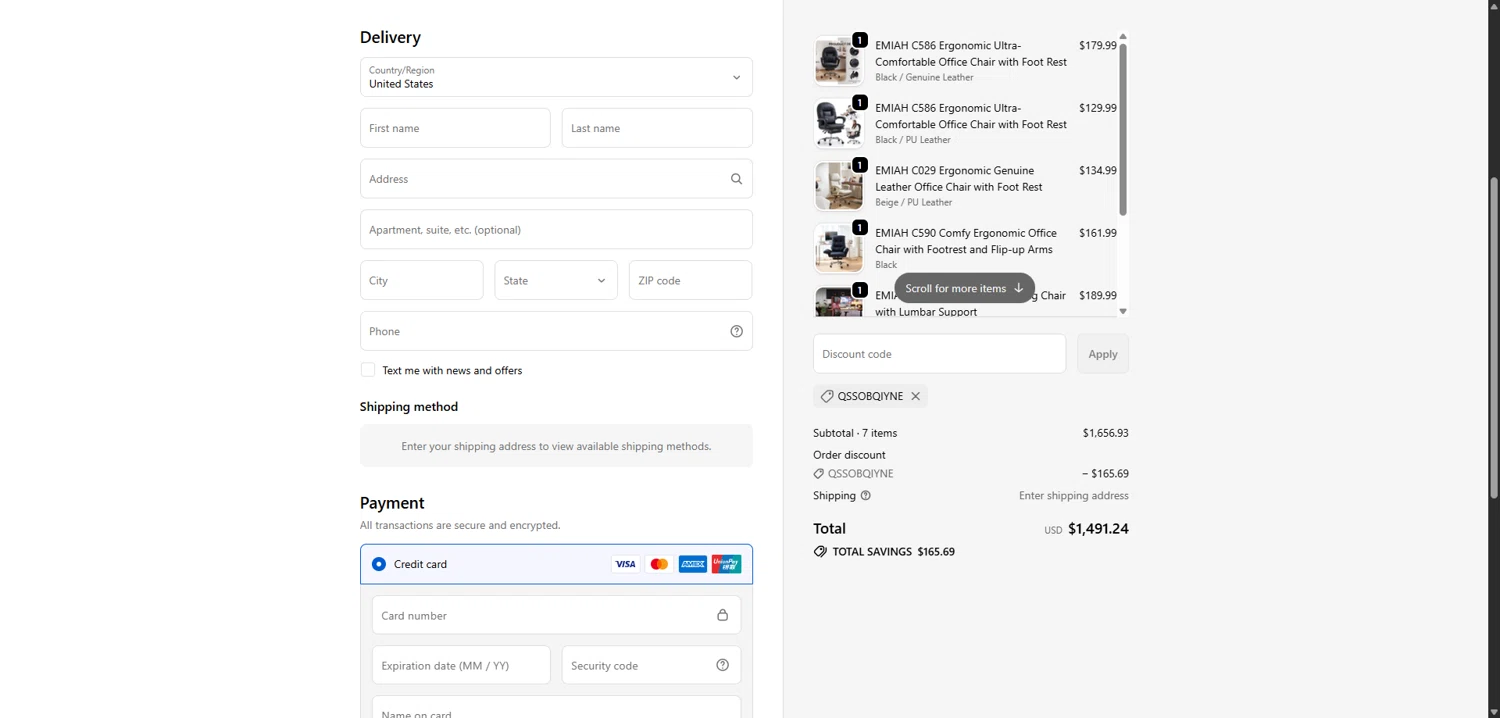Click the Beige / PU Leather variant text
1500x718 pixels.
pyautogui.click(x=913, y=202)
